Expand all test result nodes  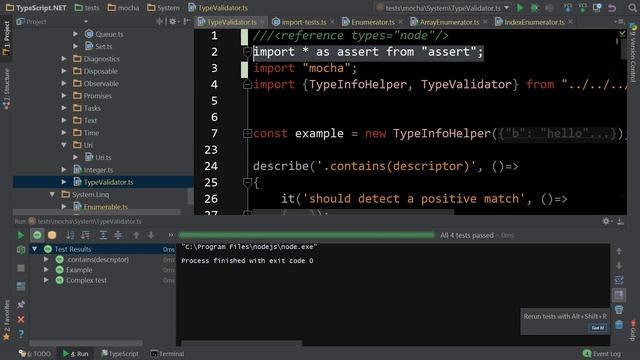pyautogui.click(x=103, y=235)
